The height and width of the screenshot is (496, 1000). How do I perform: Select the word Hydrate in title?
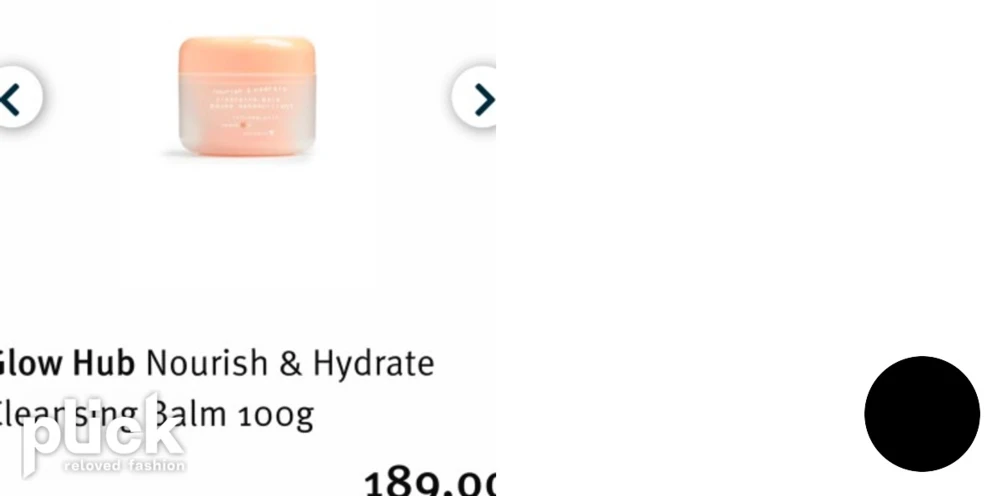pyautogui.click(x=373, y=364)
